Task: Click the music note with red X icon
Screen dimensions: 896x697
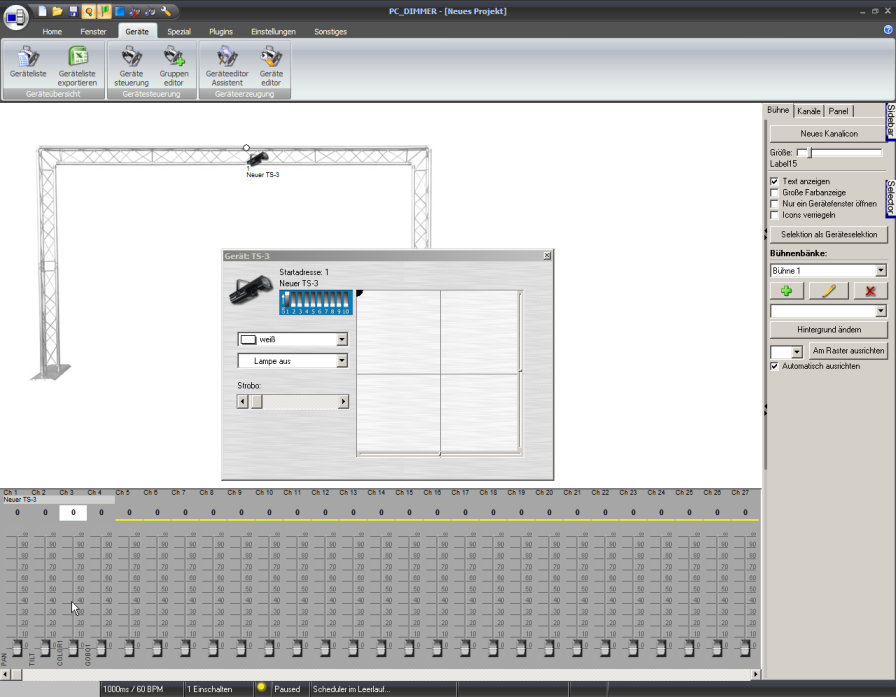Action: pyautogui.click(x=135, y=11)
